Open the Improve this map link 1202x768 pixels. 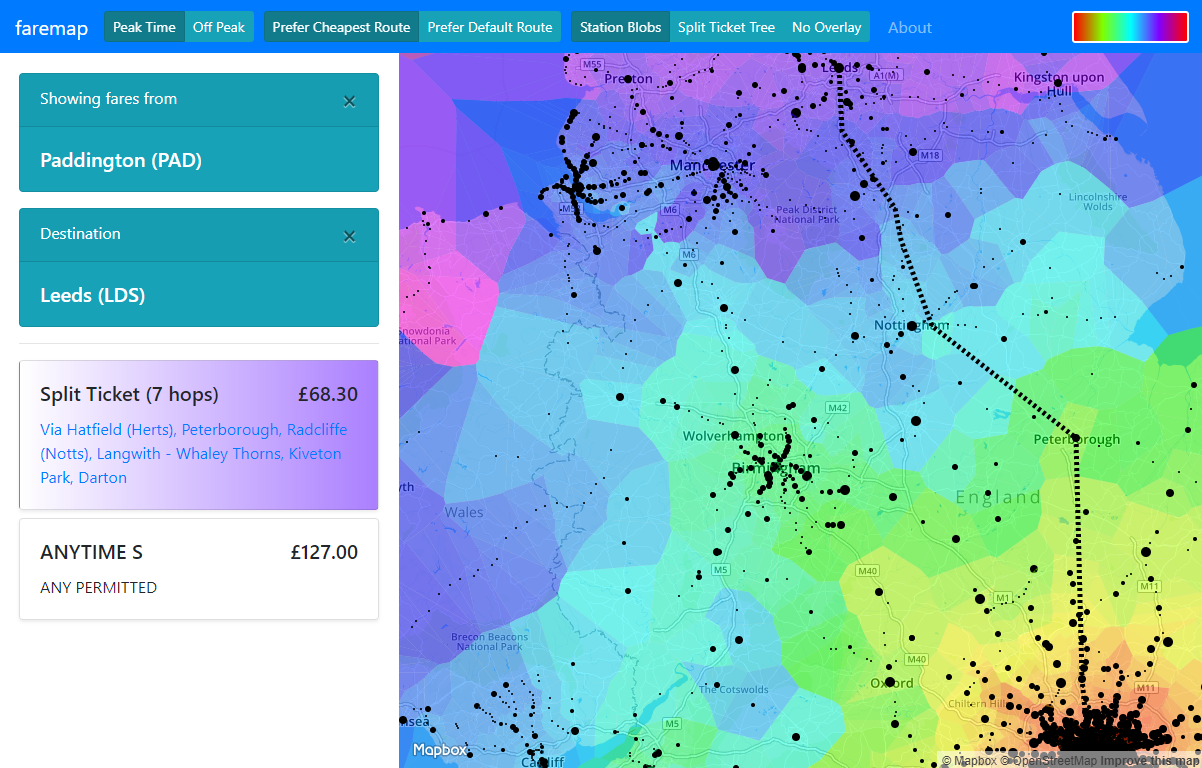(1150, 761)
